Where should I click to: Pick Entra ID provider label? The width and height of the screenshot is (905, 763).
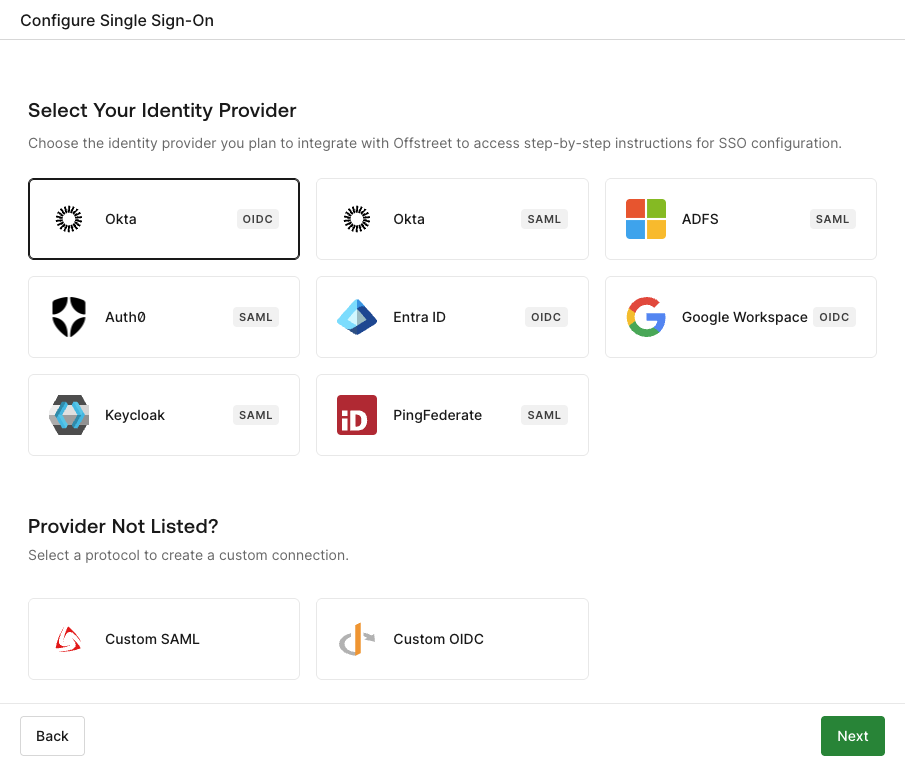coord(420,317)
